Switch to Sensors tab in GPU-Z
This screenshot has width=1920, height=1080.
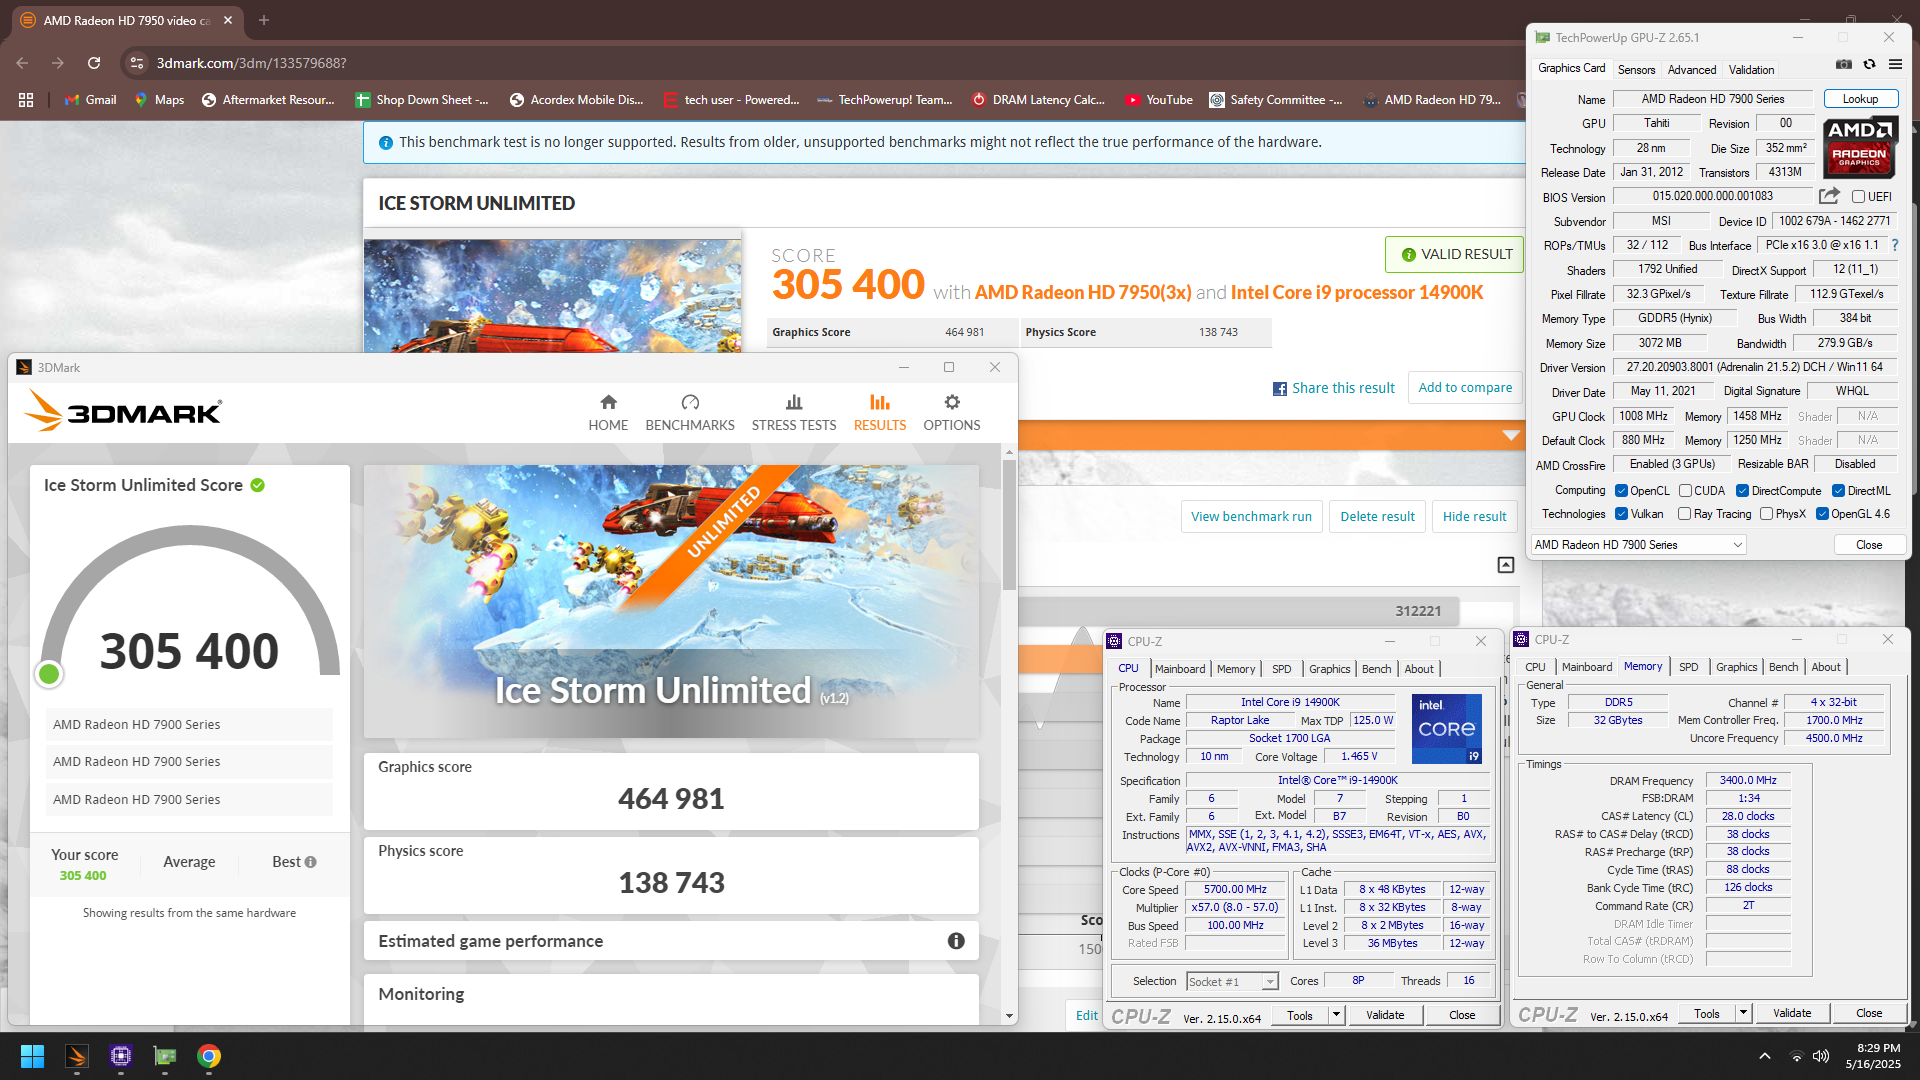pyautogui.click(x=1637, y=70)
